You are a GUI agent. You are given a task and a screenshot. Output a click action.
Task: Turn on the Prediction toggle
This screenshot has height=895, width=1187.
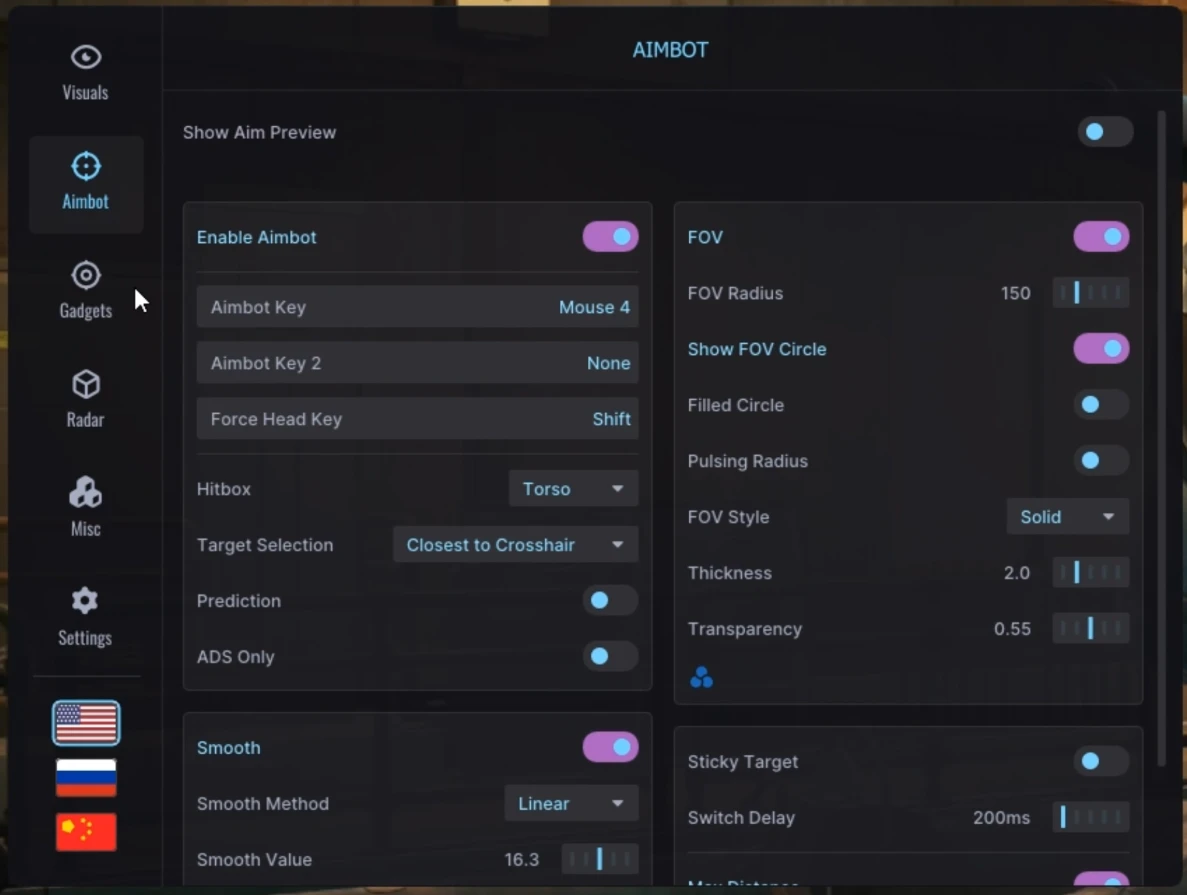pos(610,600)
